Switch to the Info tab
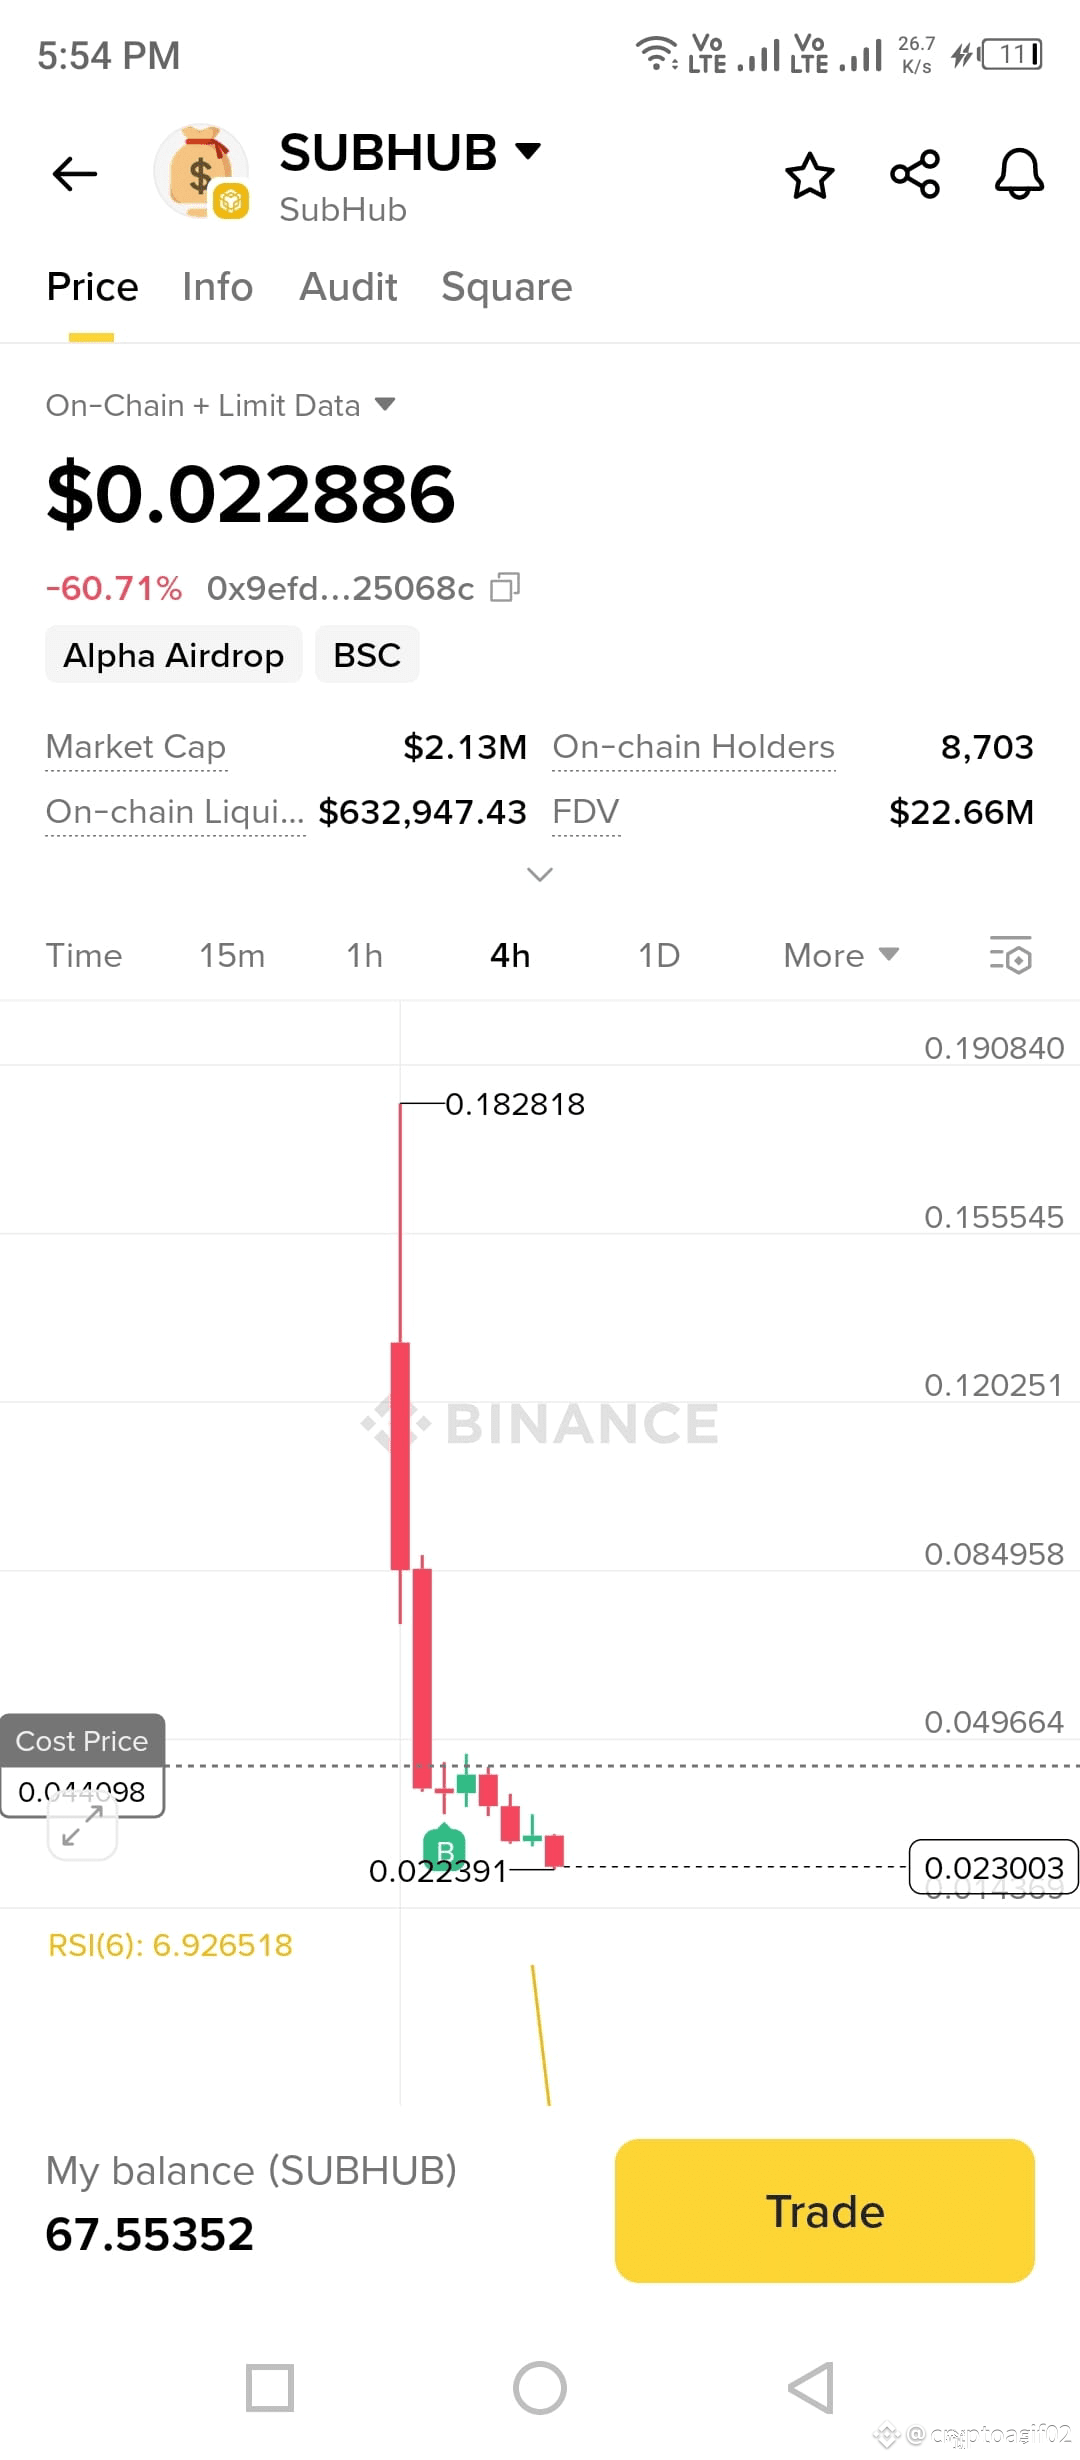The width and height of the screenshot is (1080, 2460). 217,287
